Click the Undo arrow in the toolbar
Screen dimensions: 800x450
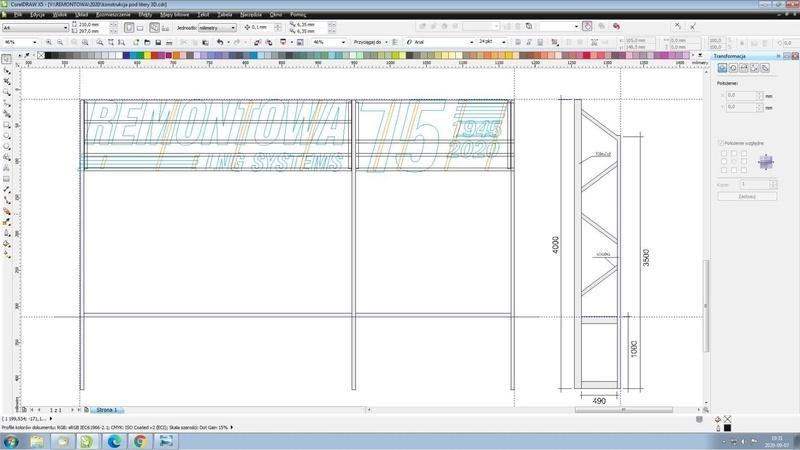218,43
